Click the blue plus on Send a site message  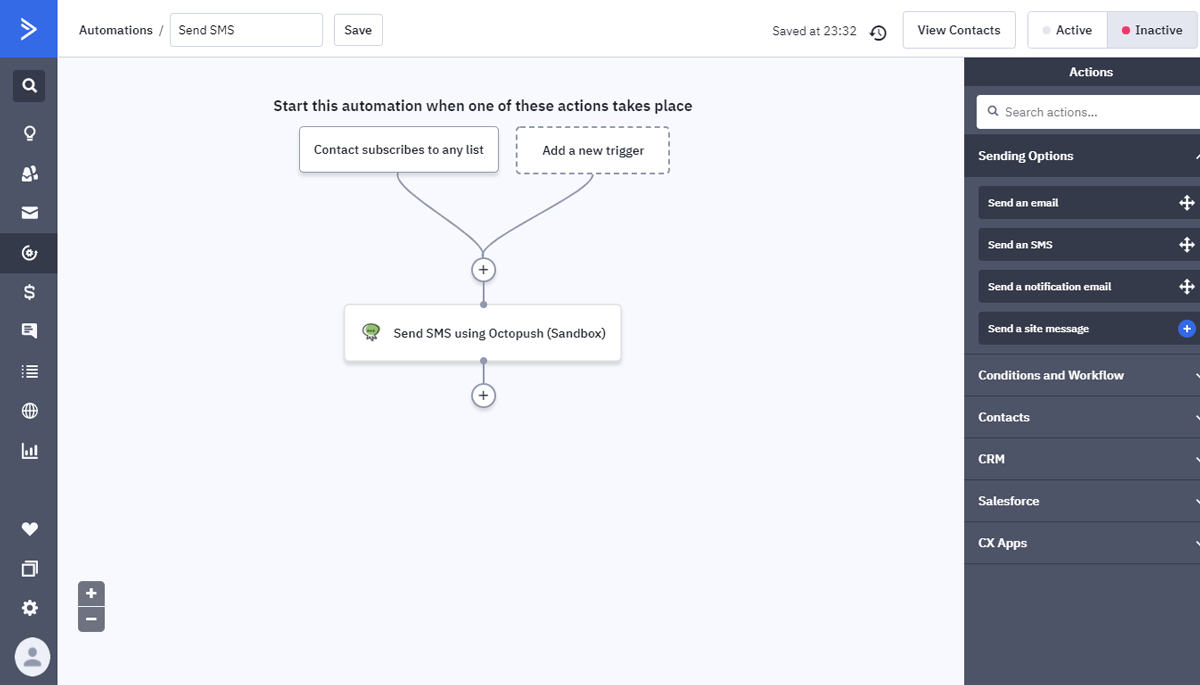coord(1186,328)
